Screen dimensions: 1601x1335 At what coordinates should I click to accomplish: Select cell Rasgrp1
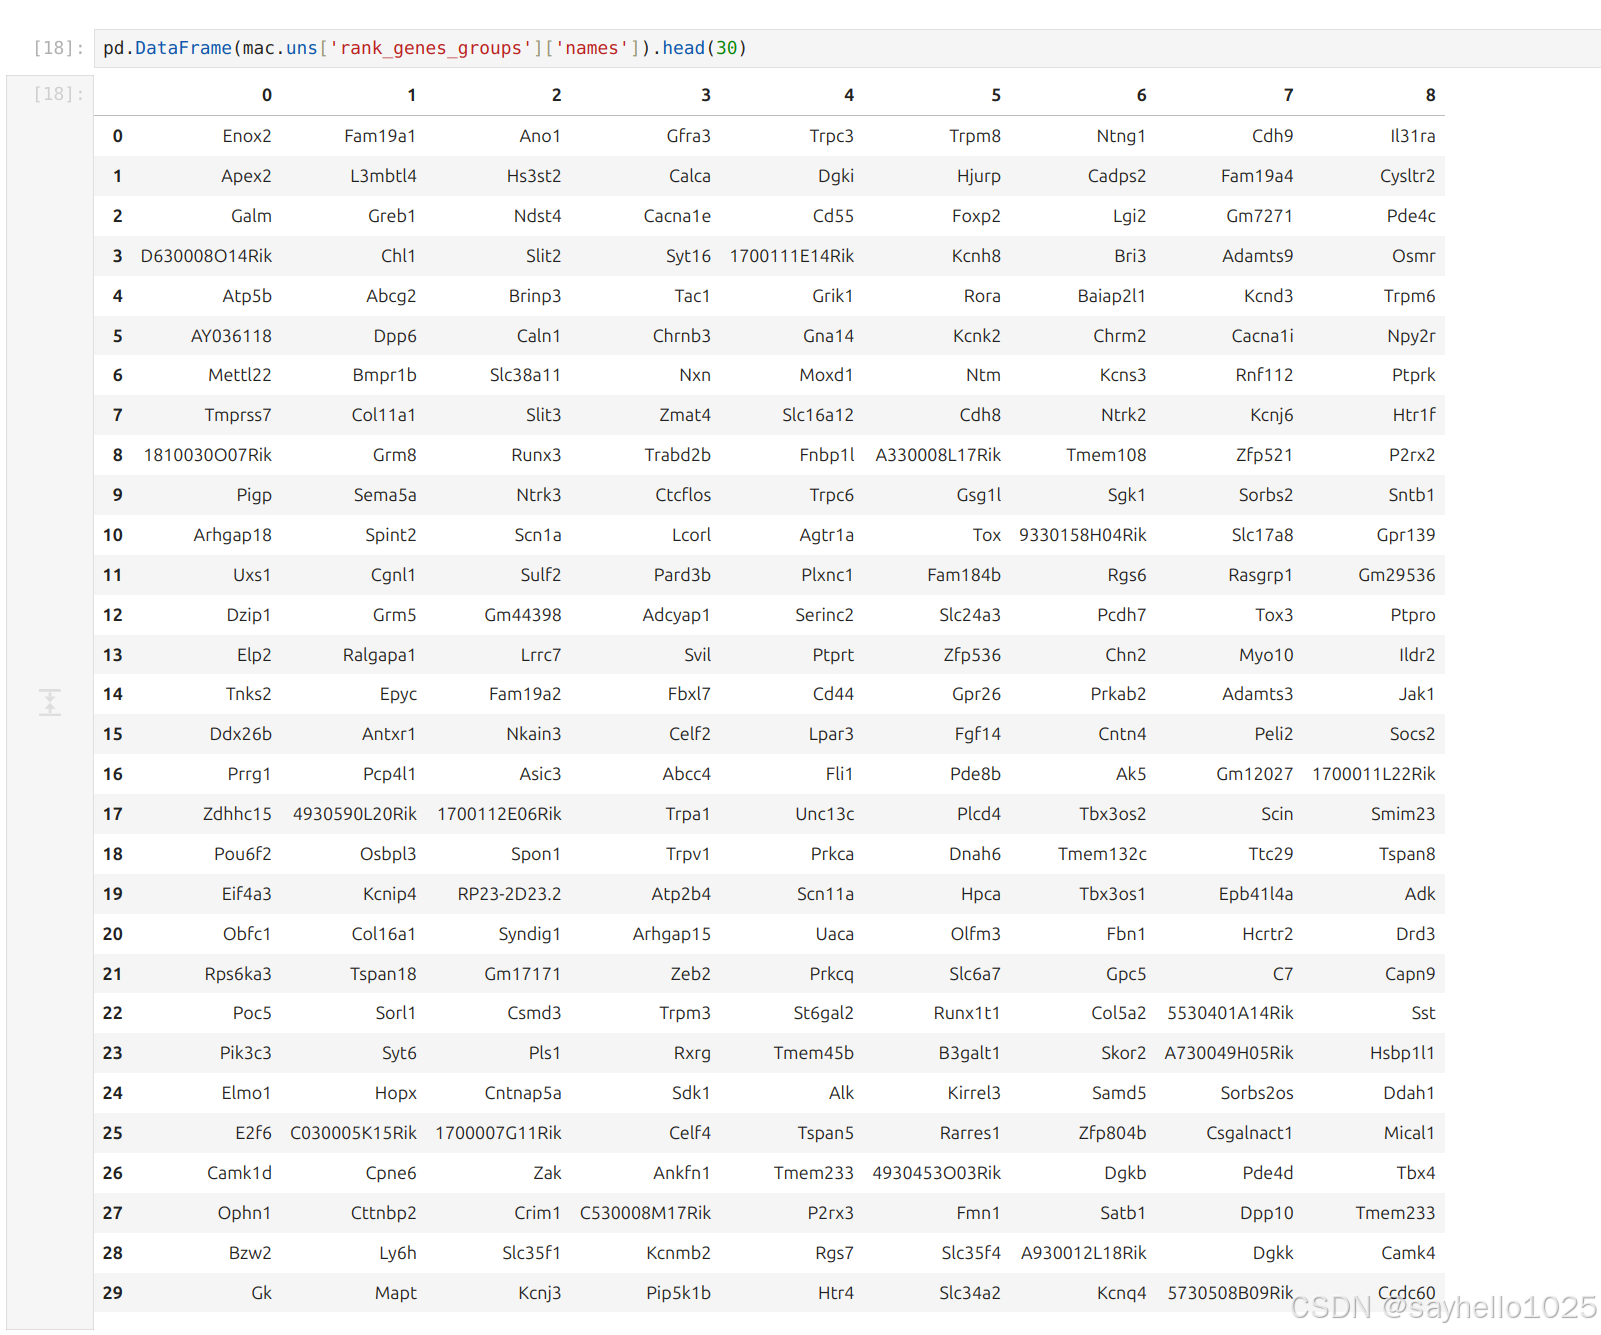[1260, 575]
